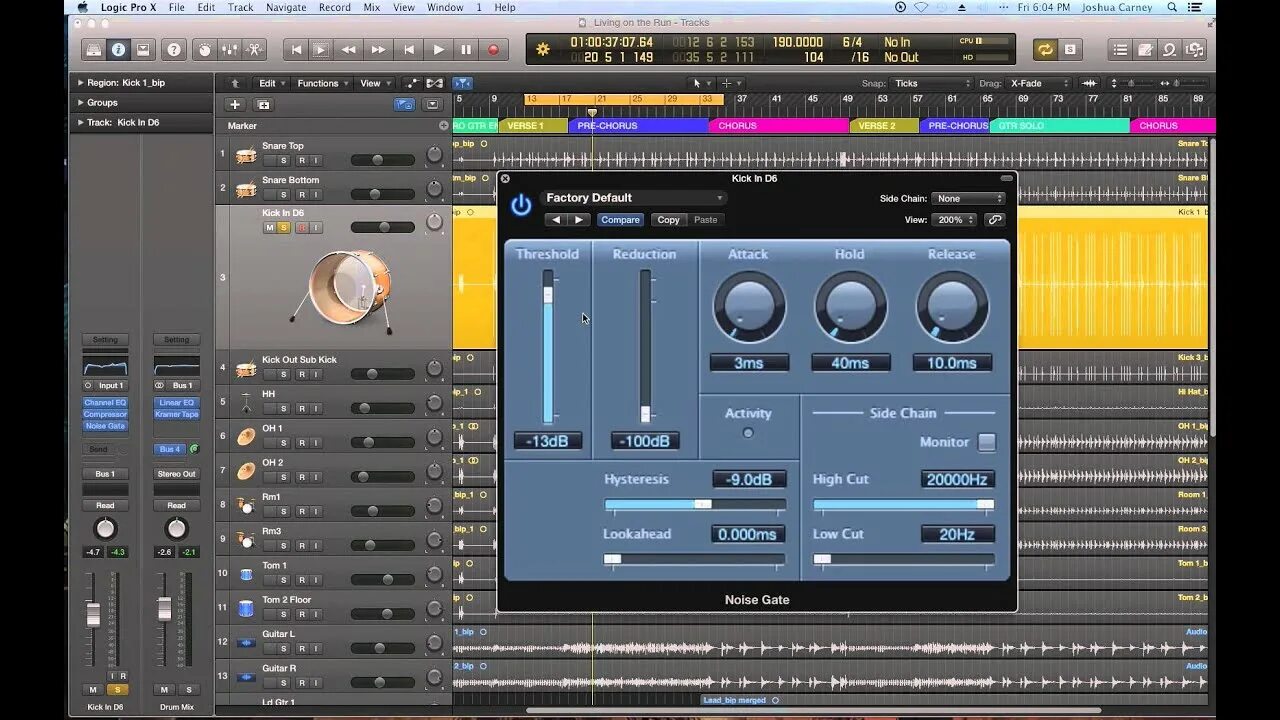1280x720 pixels.
Task: Click the Pause button
Action: pyautogui.click(x=466, y=49)
